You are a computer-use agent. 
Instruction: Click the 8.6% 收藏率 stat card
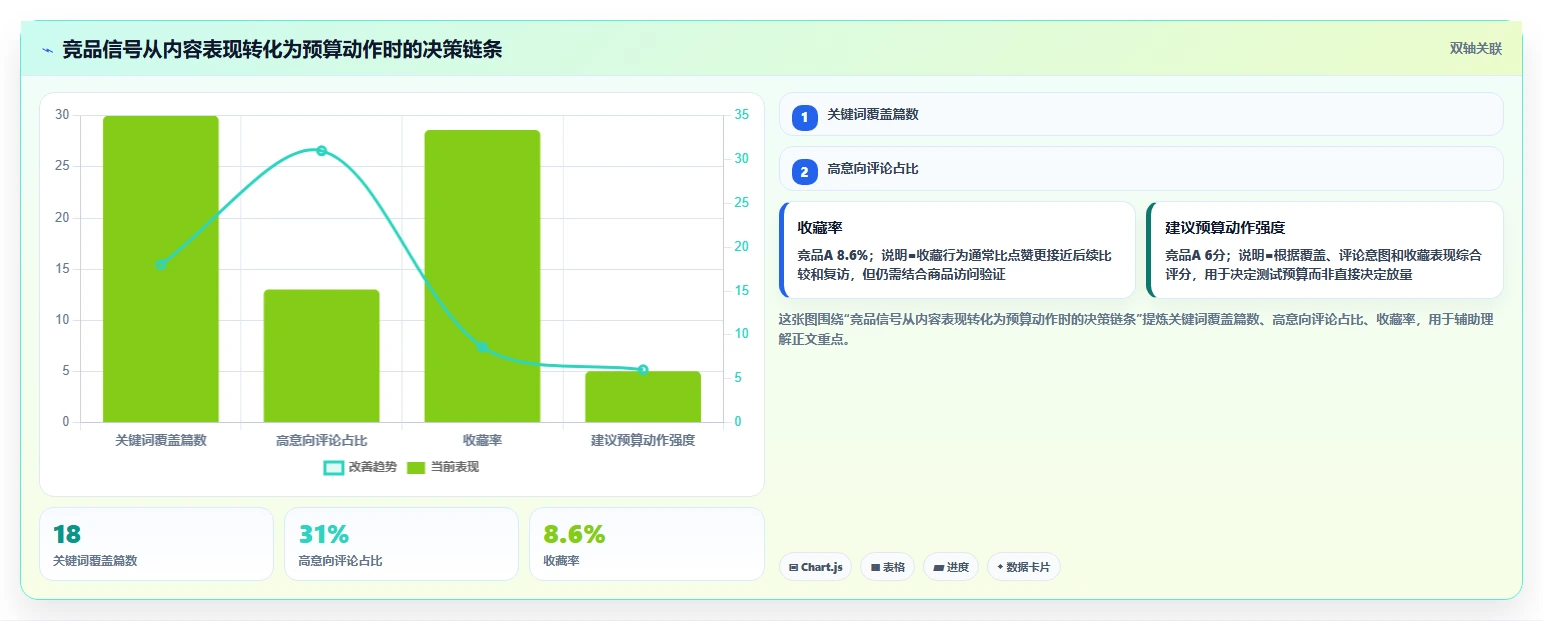(x=646, y=544)
